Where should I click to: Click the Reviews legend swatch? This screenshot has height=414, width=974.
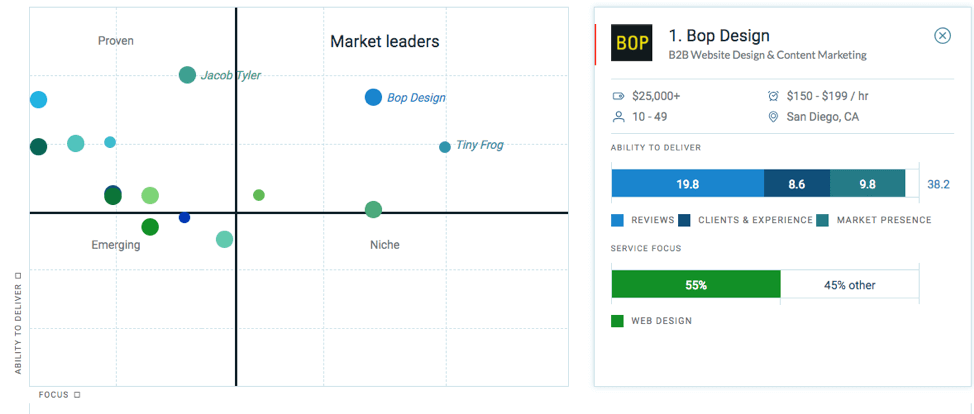(617, 220)
